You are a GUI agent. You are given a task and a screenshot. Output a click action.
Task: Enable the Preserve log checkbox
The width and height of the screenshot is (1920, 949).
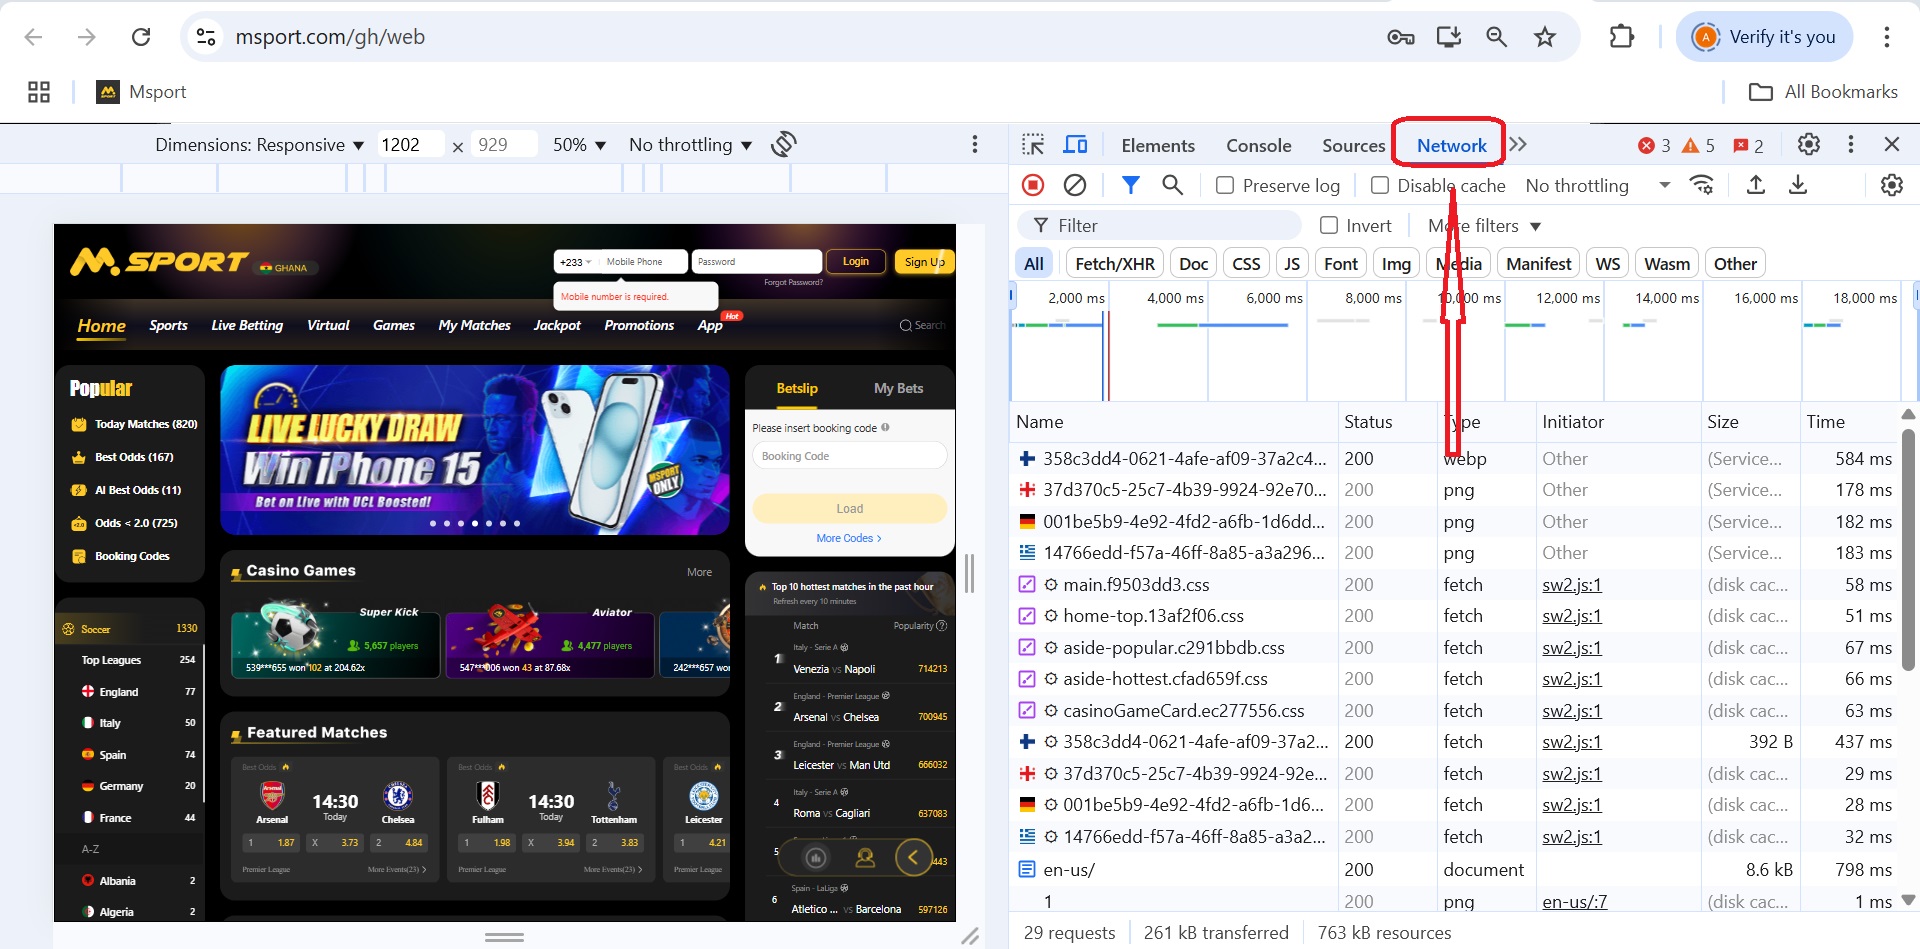point(1225,186)
